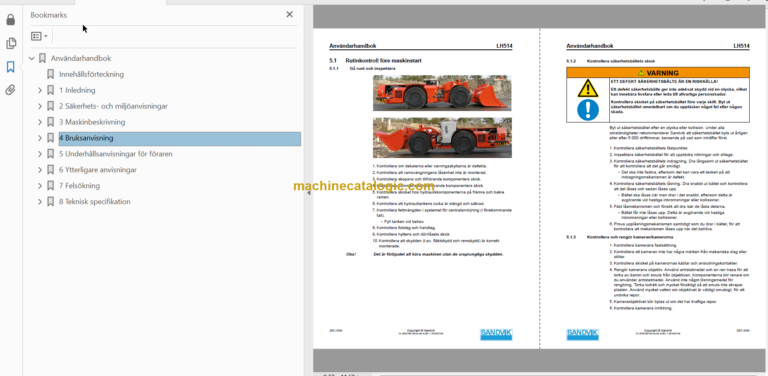Expand the 4 Bruksanvisning bookmark

(x=40, y=138)
